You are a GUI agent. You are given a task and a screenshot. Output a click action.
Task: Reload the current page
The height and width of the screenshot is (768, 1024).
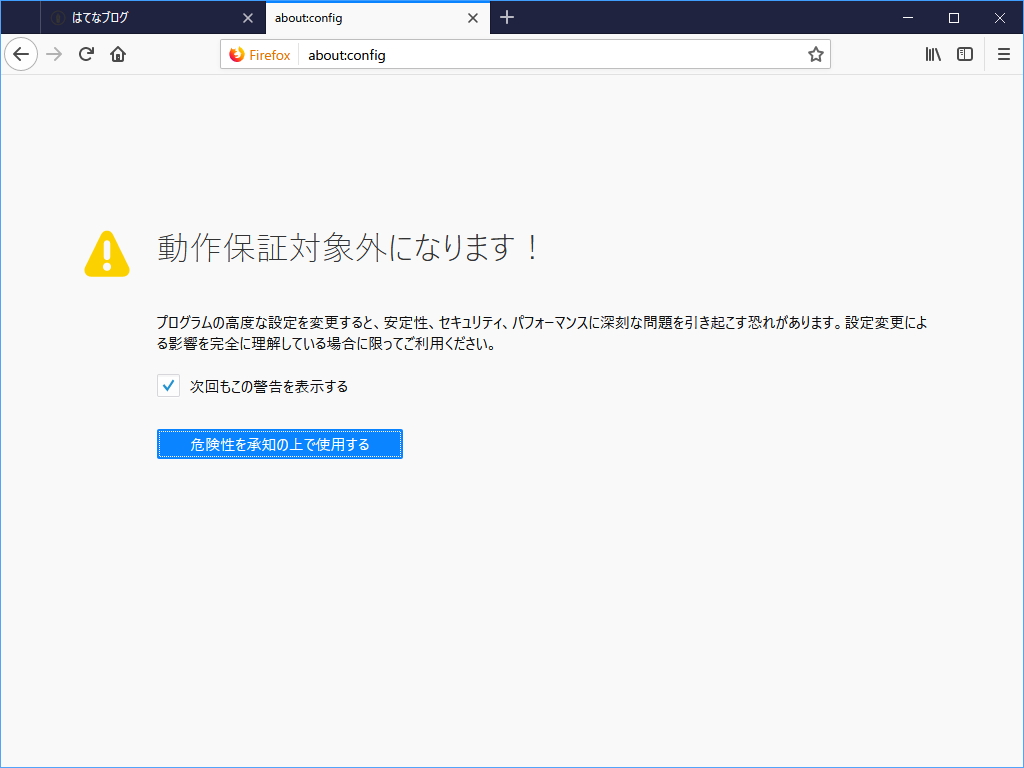(84, 54)
